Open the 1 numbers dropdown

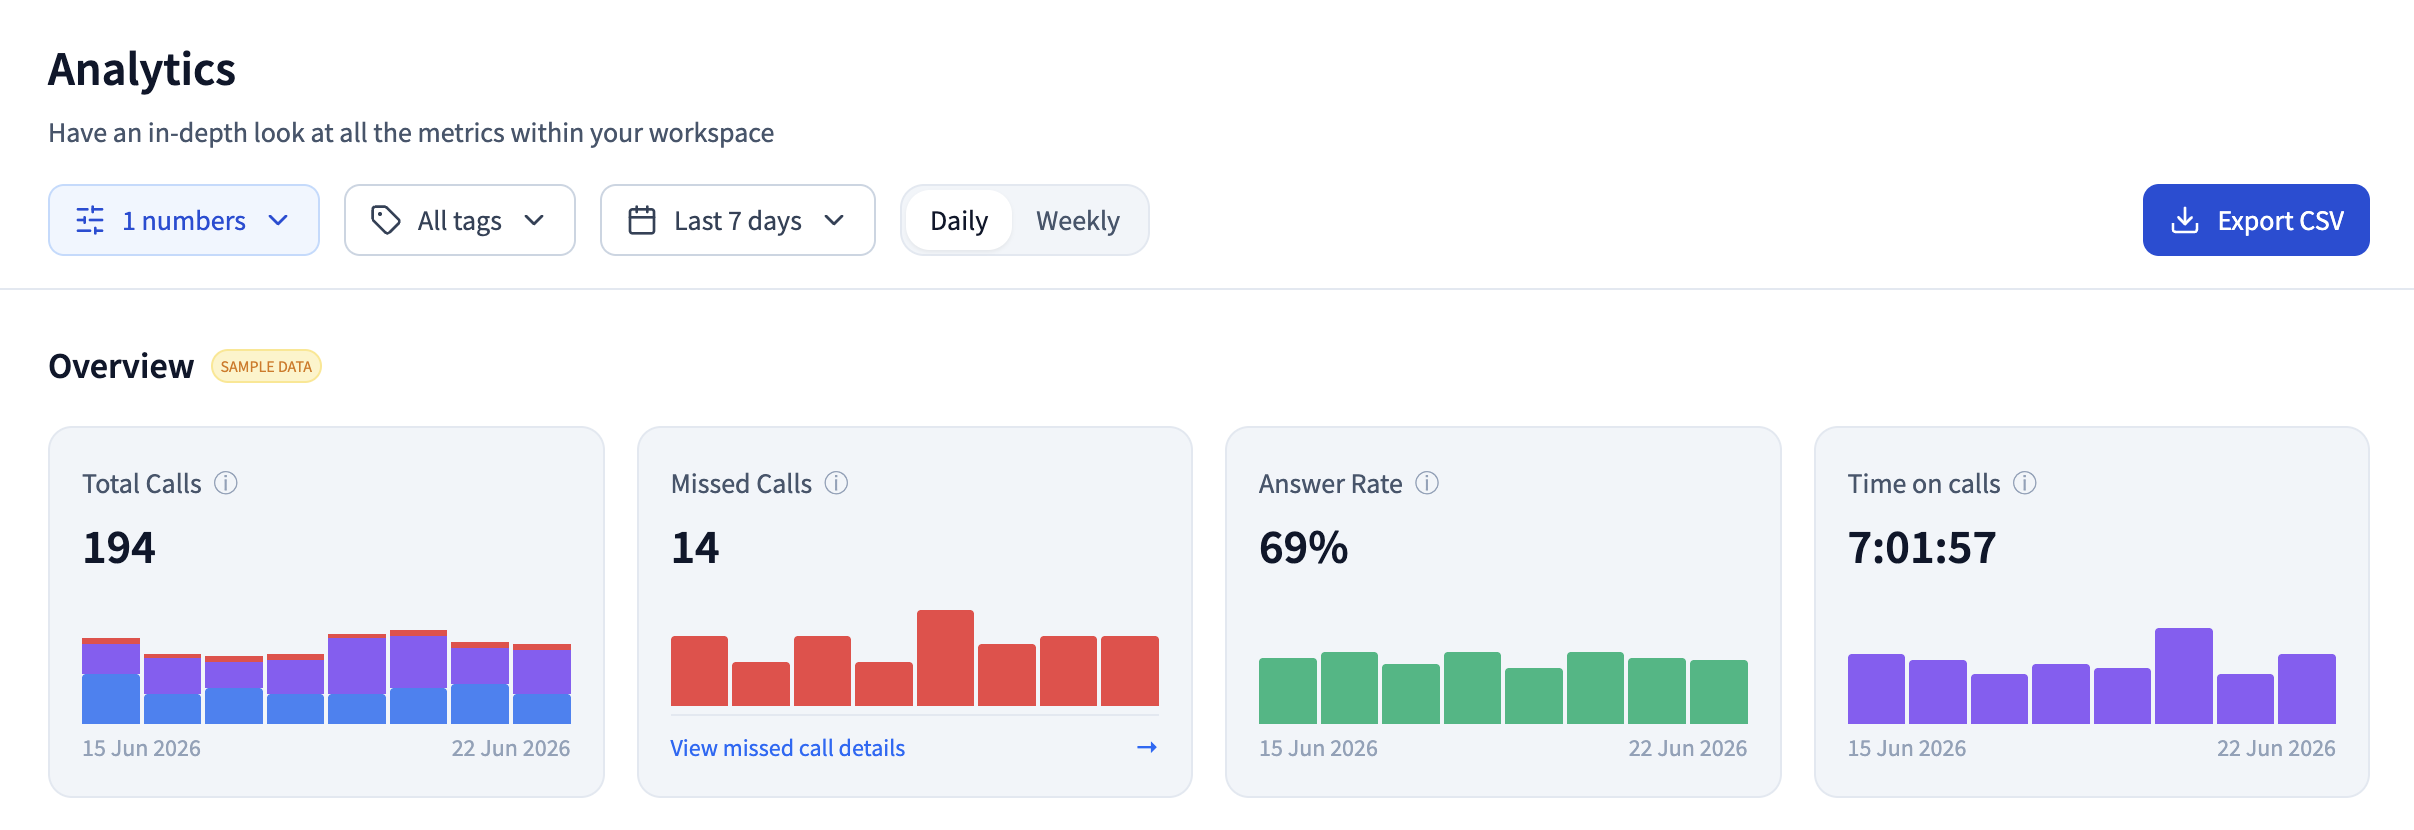184,220
